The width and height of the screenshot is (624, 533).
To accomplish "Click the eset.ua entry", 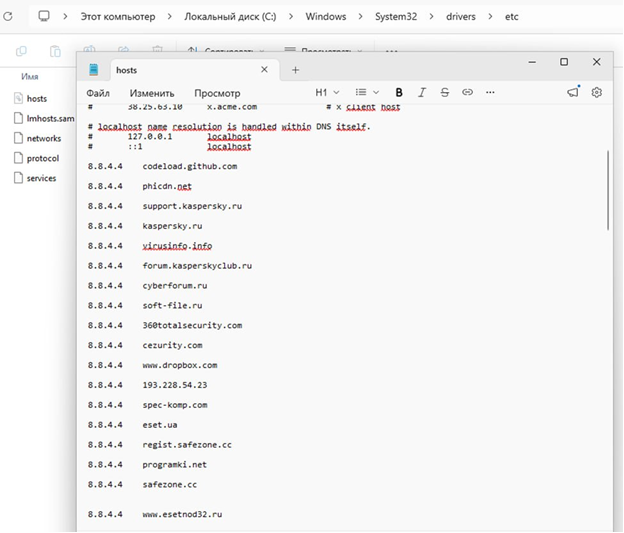I will [x=160, y=425].
